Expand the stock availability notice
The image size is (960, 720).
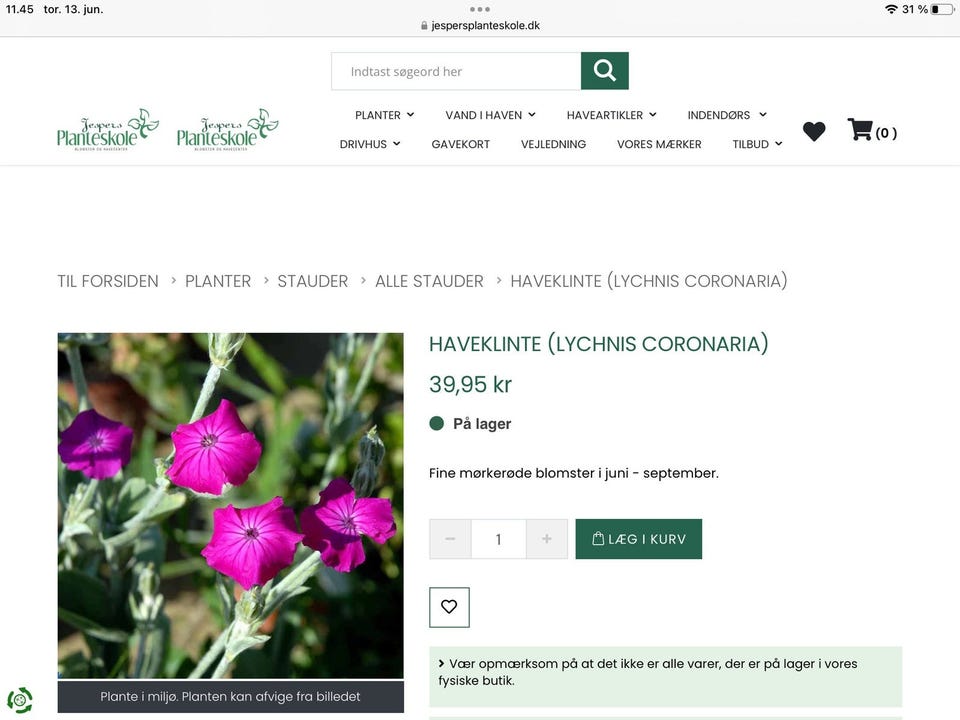(442, 663)
